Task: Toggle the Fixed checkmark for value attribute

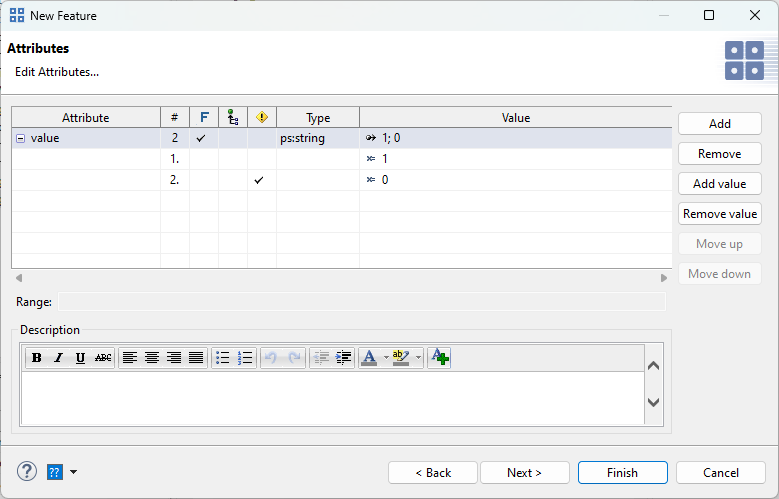Action: (x=203, y=139)
